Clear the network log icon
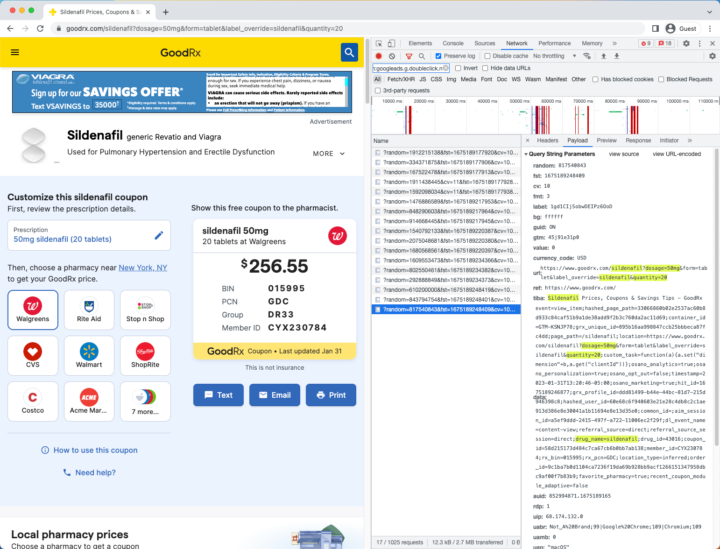The height and width of the screenshot is (549, 720). [392, 56]
